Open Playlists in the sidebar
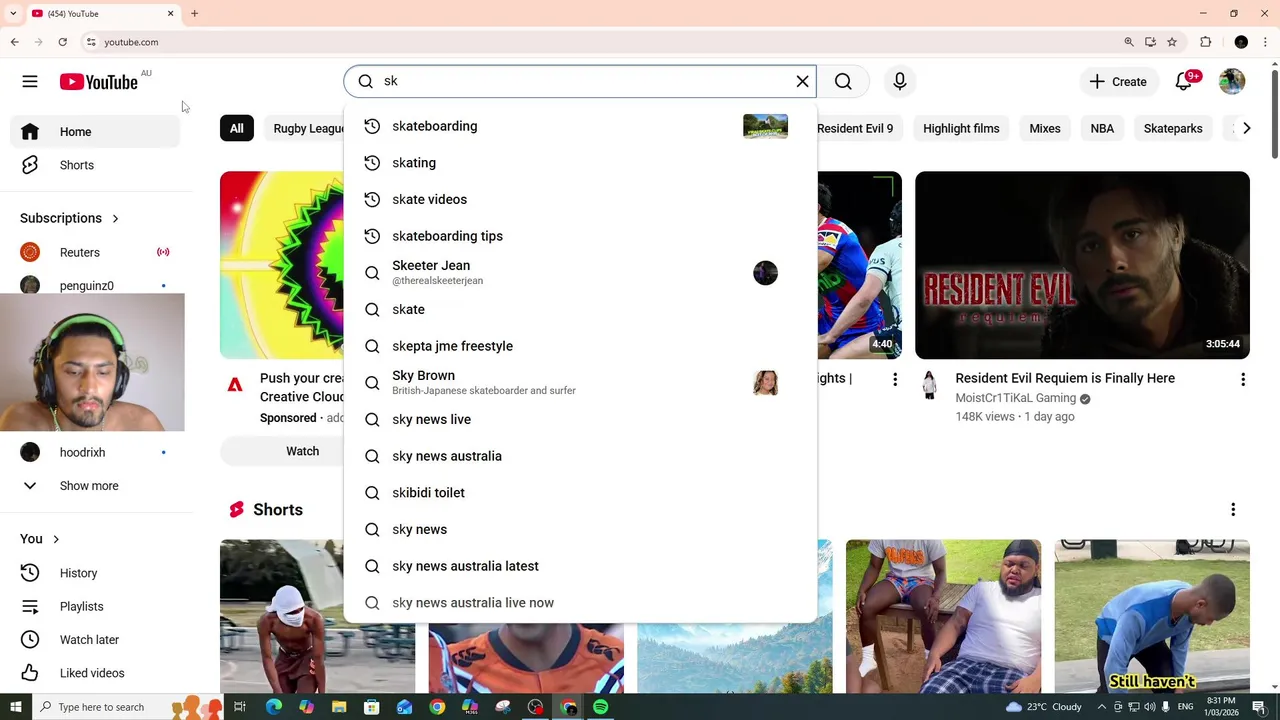Screen dimensions: 1280x720 click(x=96, y=606)
